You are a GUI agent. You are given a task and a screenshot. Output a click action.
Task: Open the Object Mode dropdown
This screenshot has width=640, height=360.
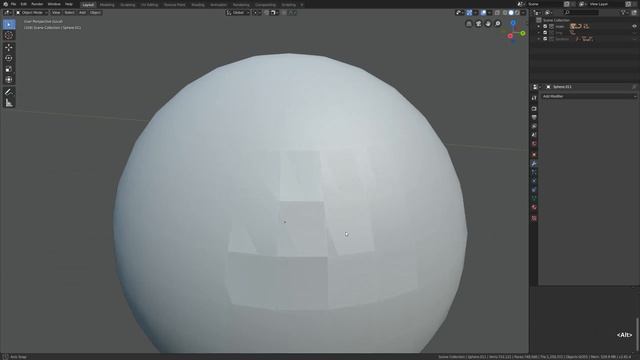(32, 13)
